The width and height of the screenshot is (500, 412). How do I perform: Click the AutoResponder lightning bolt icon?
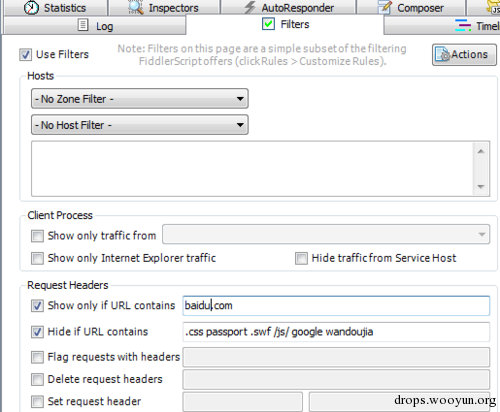250,7
